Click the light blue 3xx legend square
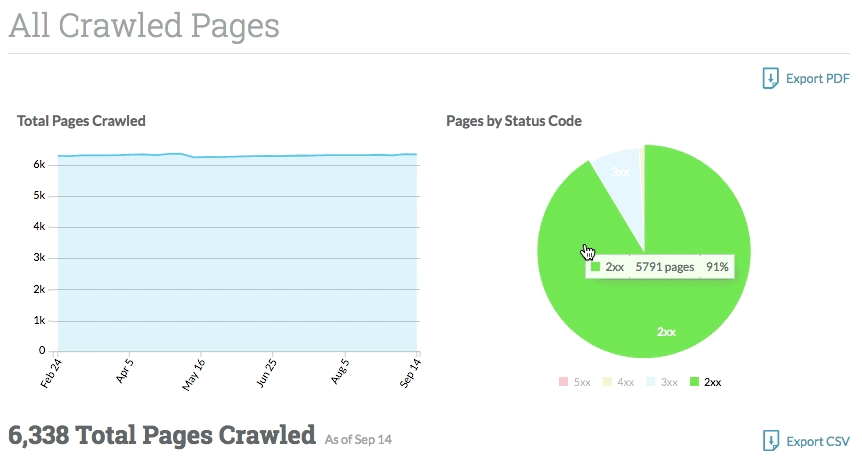 tap(651, 382)
